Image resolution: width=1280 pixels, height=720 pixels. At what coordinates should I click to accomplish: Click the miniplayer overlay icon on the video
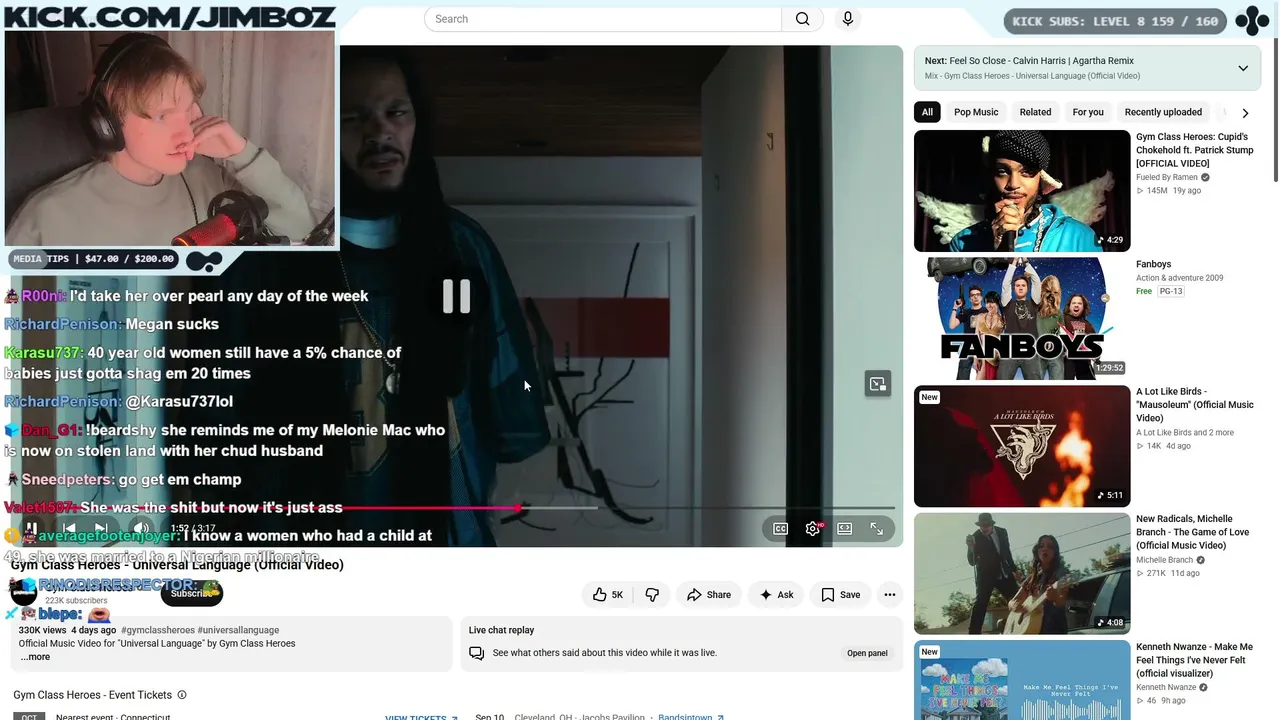878,384
